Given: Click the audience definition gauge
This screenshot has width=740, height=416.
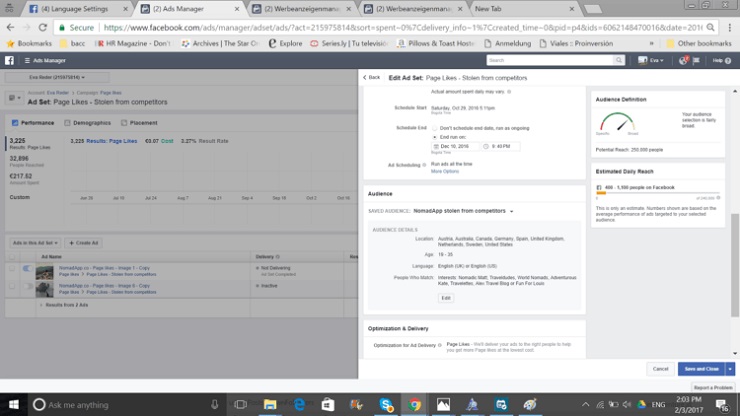Looking at the screenshot, I should [617, 122].
